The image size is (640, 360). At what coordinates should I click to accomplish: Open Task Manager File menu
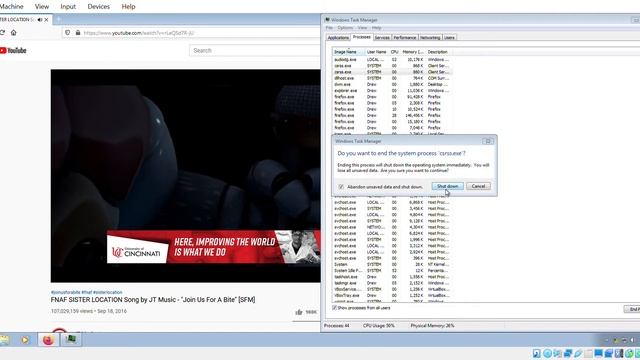[x=329, y=28]
